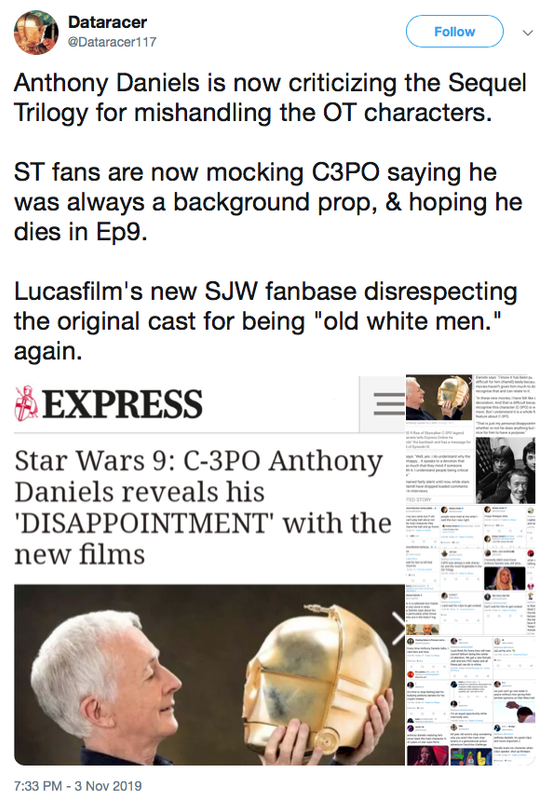Click the small photo of Daniels with helmet
This screenshot has height=800, width=552.
(x=439, y=398)
